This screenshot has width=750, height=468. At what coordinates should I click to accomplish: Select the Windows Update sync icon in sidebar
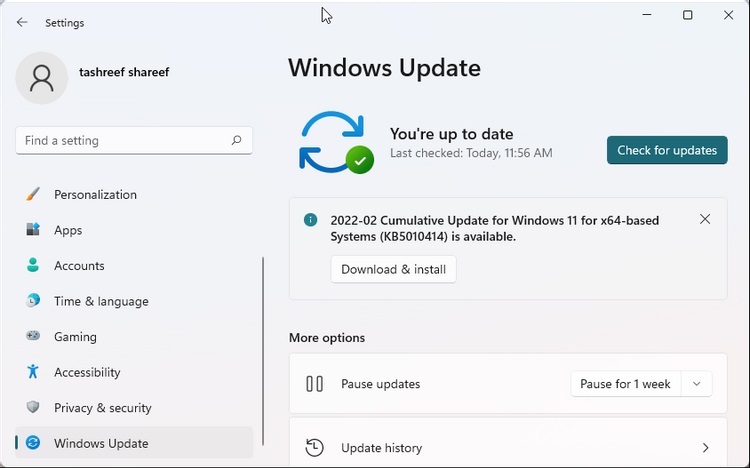(33, 443)
